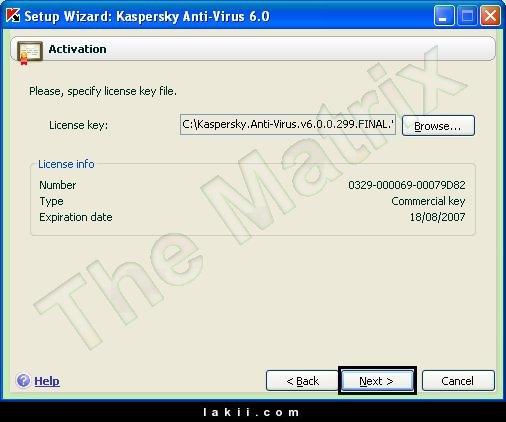Cancel the setup wizard
Viewport: 506px width, 422px height.
tap(458, 381)
